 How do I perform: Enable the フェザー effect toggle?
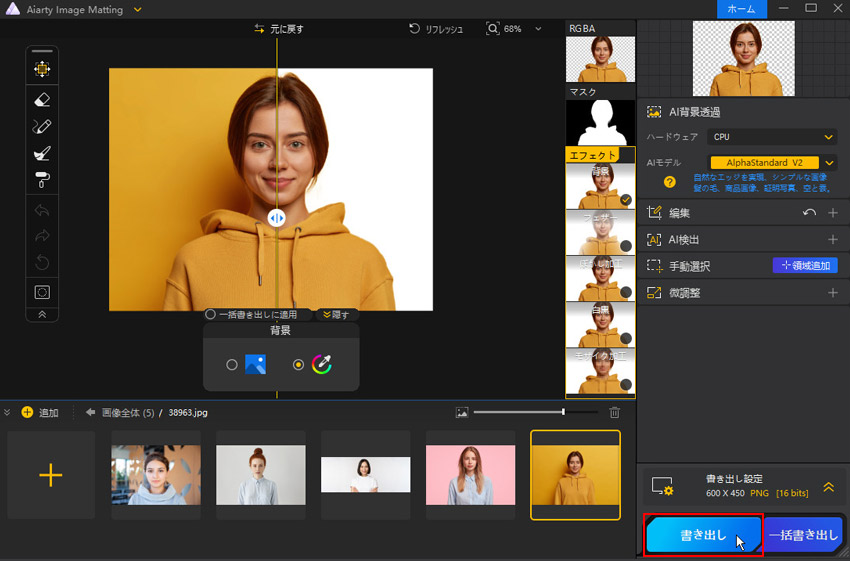tap(626, 246)
